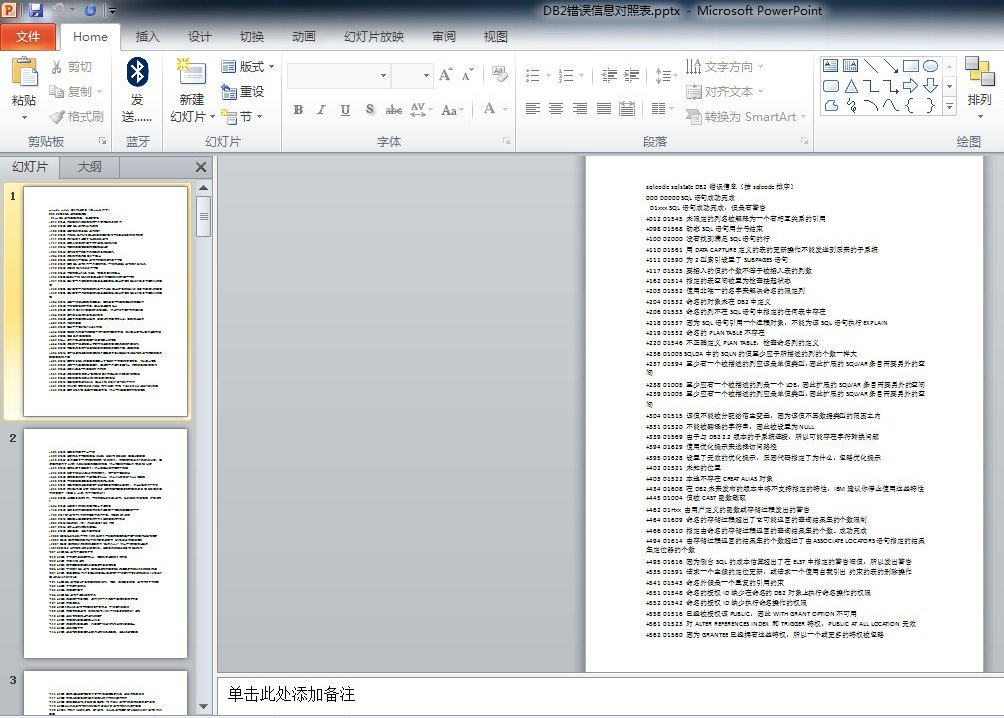Open the Section (节) dropdown
This screenshot has height=718, width=1004.
pos(242,117)
